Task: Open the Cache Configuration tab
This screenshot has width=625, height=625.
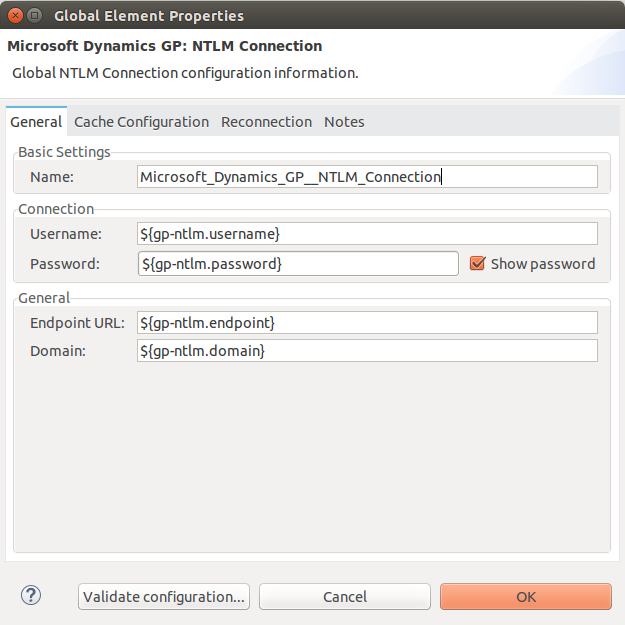Action: coord(142,122)
